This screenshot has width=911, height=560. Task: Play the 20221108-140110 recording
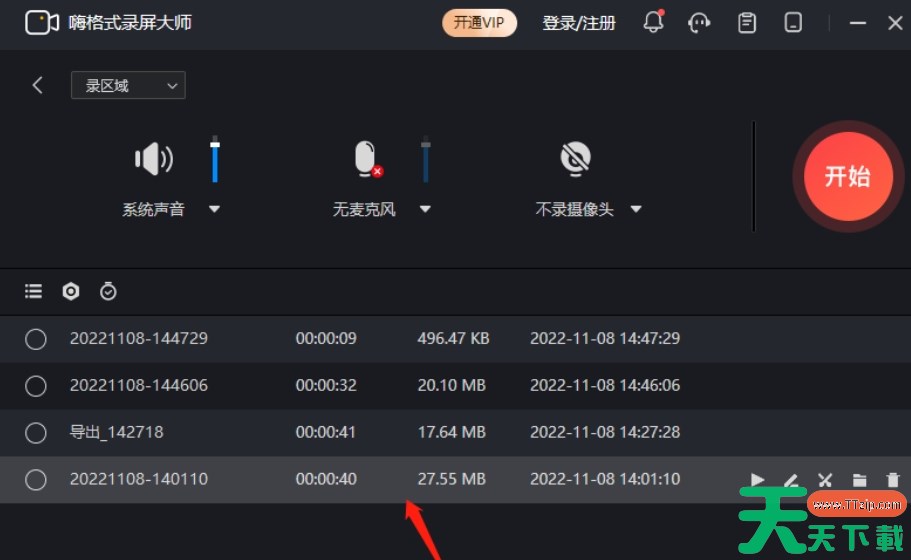click(757, 481)
